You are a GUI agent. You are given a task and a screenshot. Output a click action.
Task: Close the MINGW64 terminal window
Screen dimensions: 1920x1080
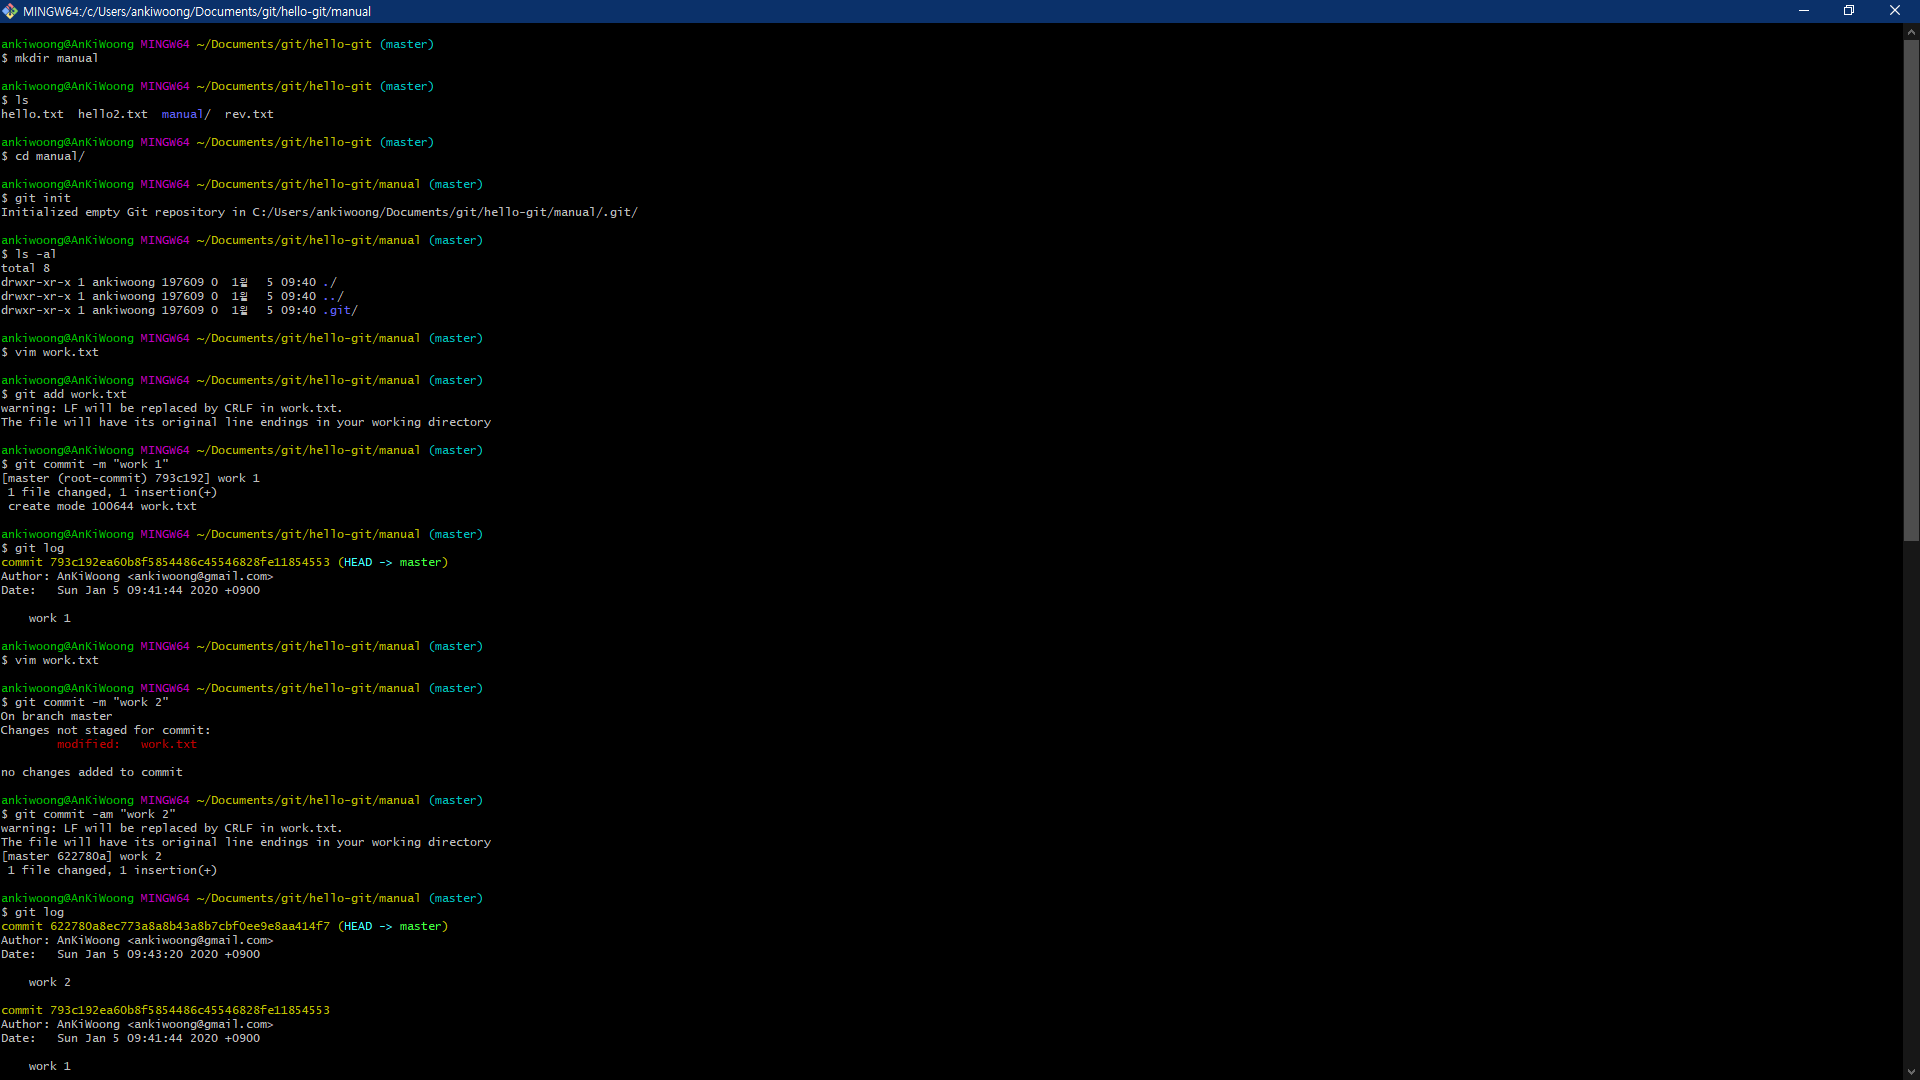pyautogui.click(x=1894, y=11)
